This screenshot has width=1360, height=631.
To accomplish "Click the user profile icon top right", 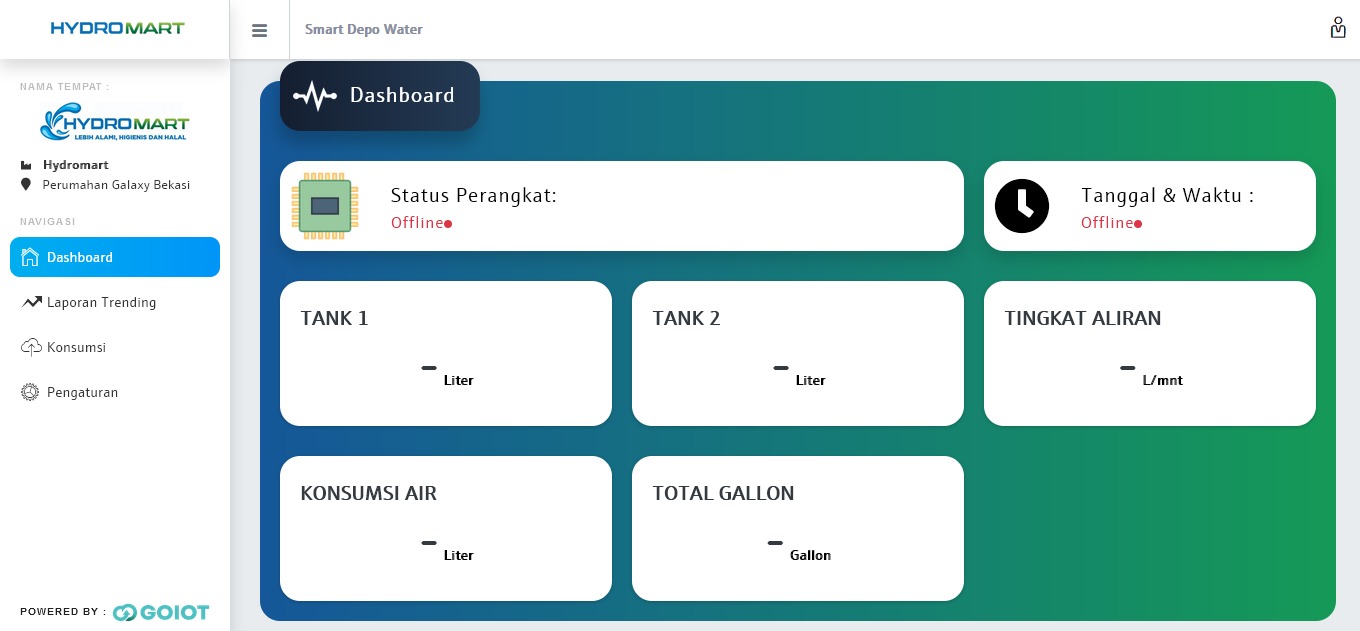I will 1337,28.
